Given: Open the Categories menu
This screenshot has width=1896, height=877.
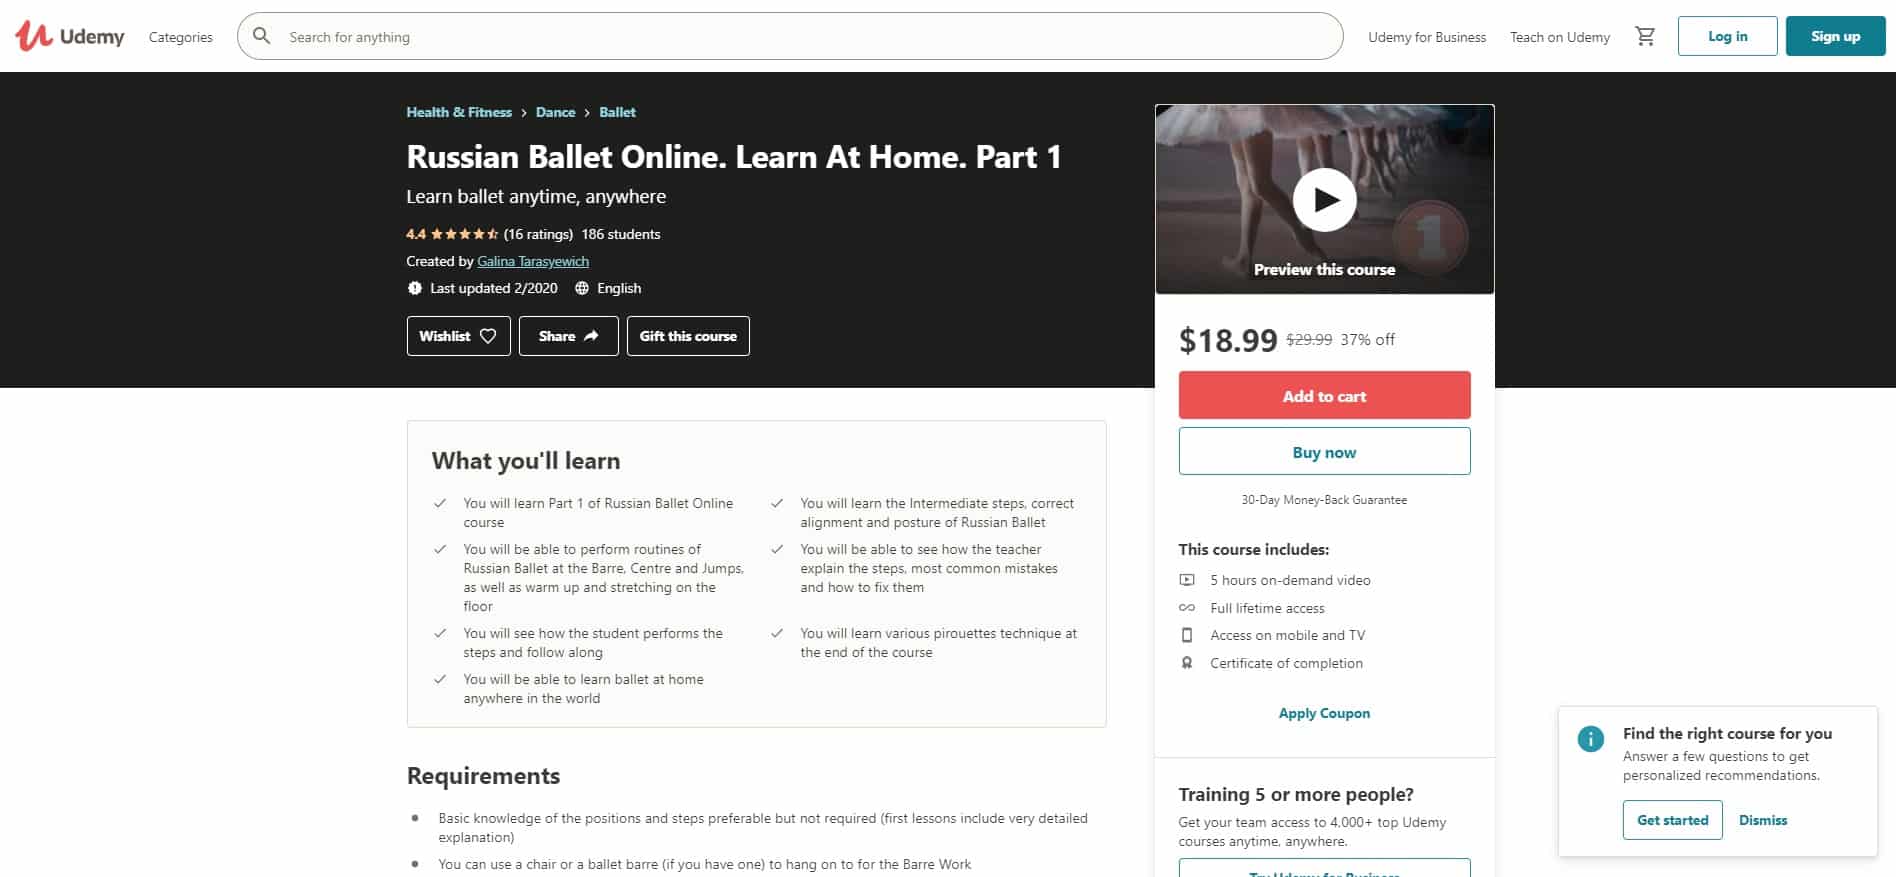Looking at the screenshot, I should coord(181,37).
